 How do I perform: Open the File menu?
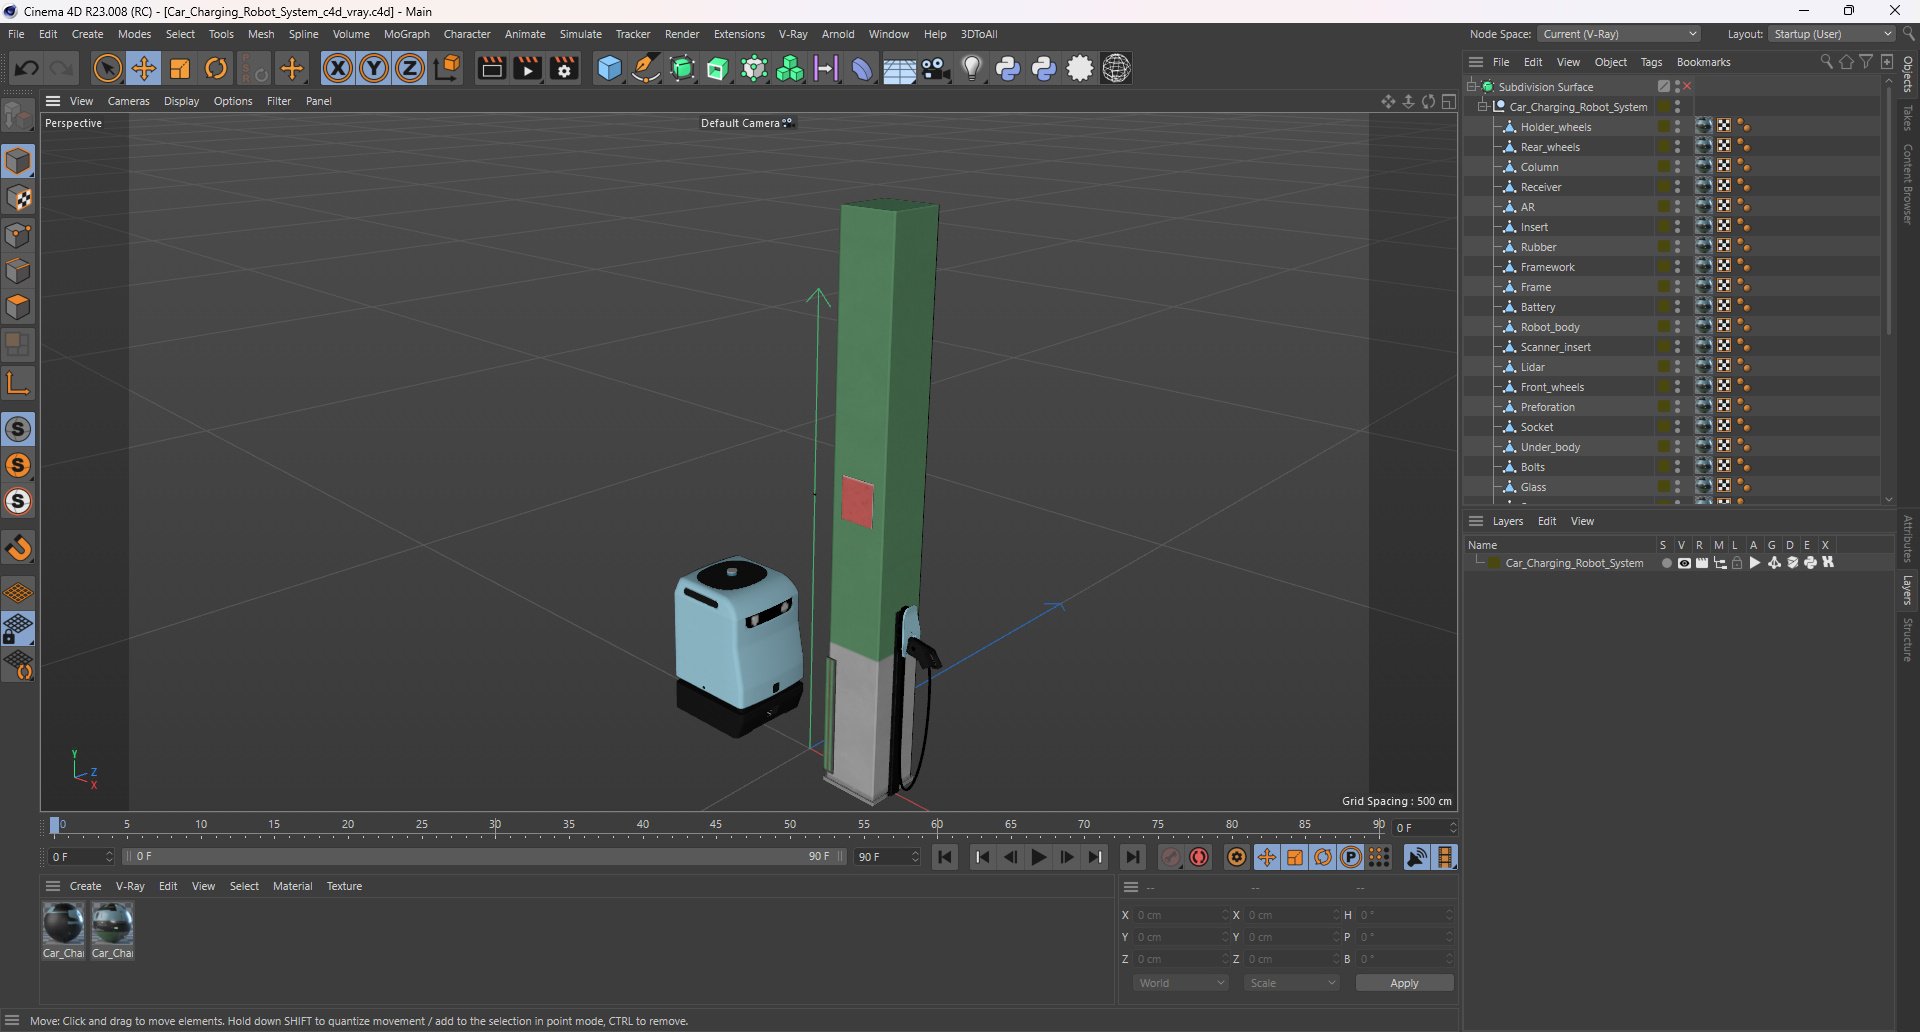point(16,34)
